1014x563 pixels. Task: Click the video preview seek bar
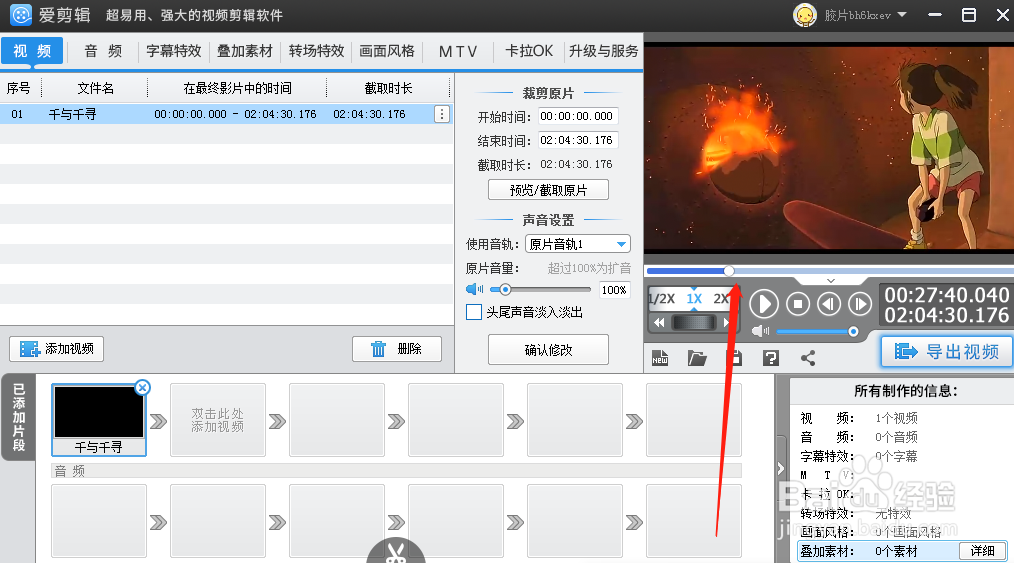tap(830, 271)
